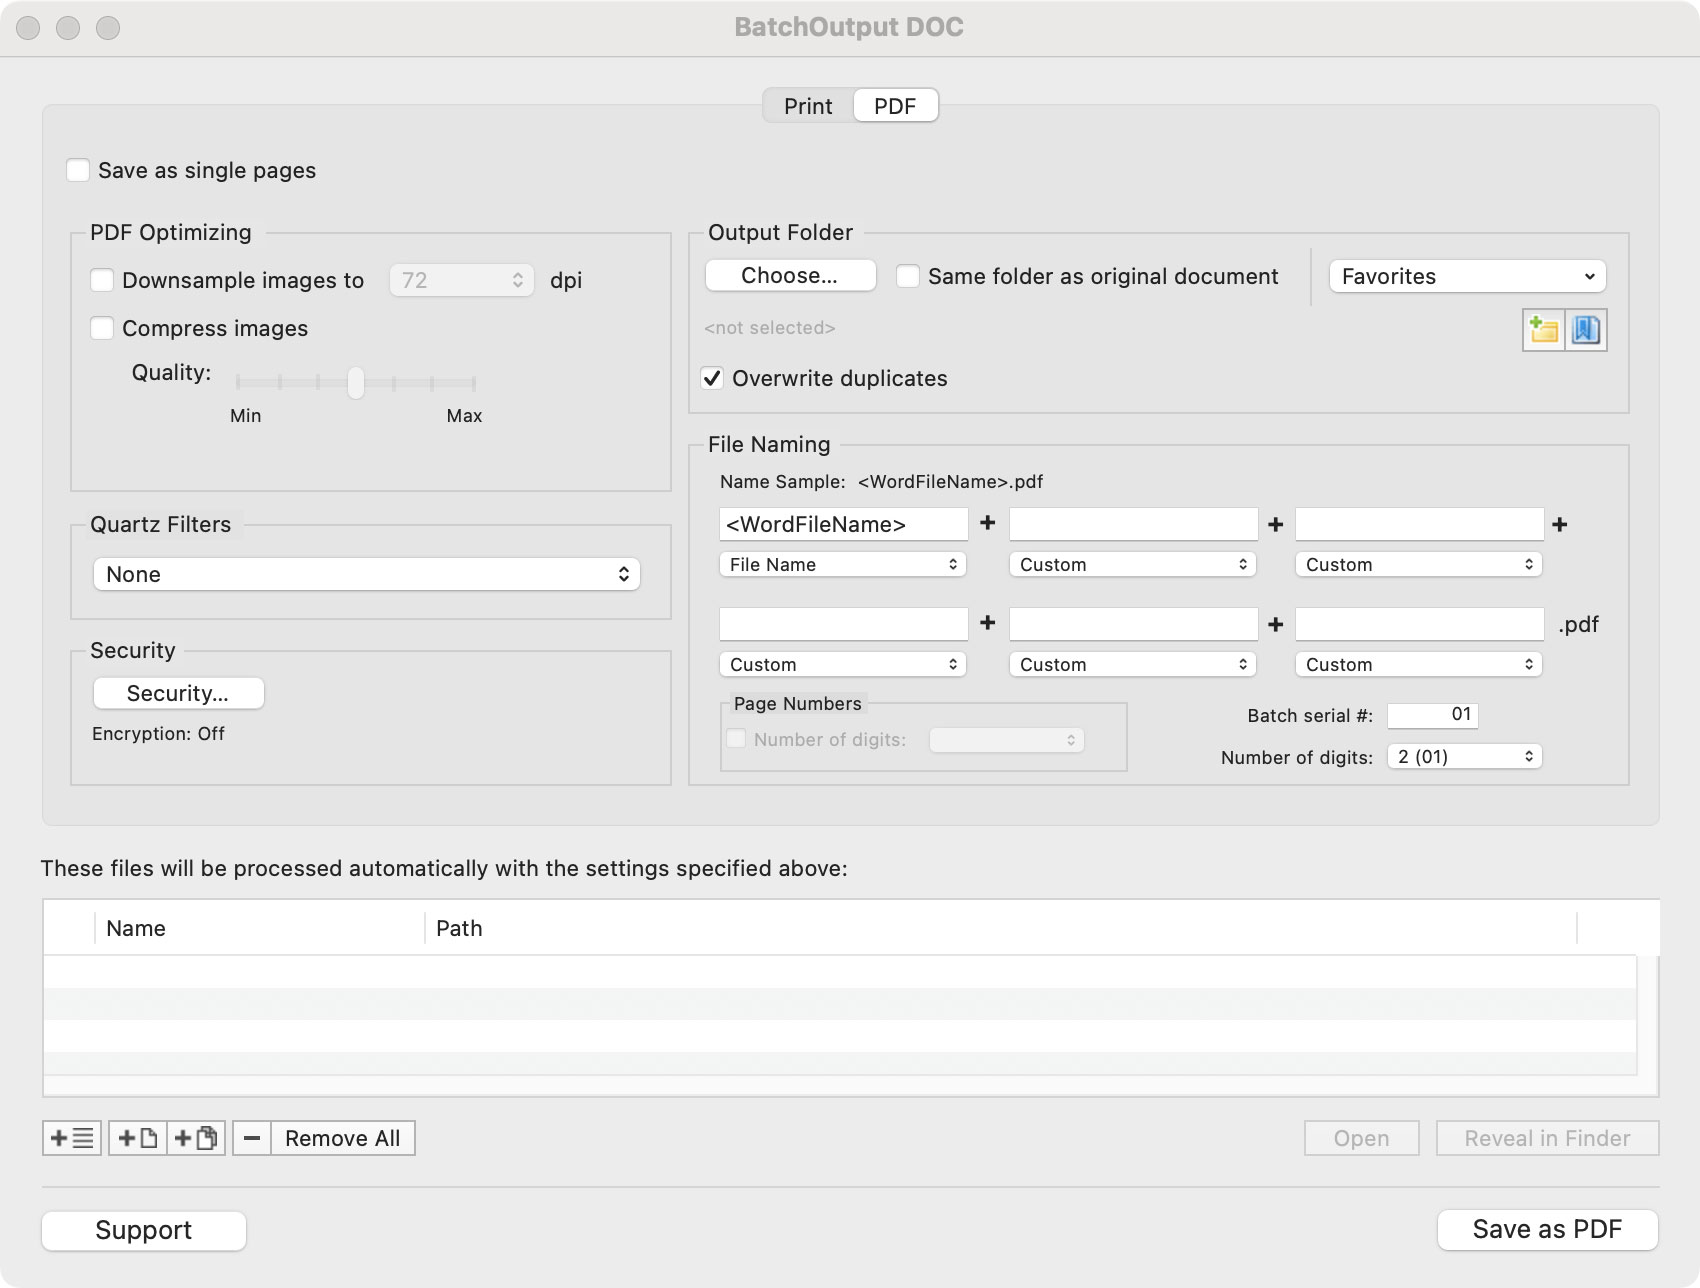Expand the Favorites dropdown

[1468, 276]
